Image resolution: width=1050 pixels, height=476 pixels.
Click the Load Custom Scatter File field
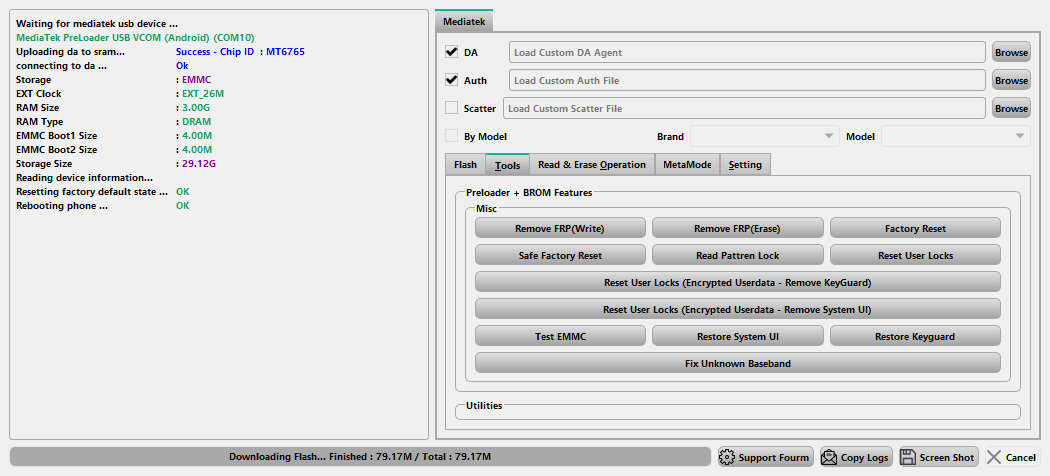click(x=744, y=108)
